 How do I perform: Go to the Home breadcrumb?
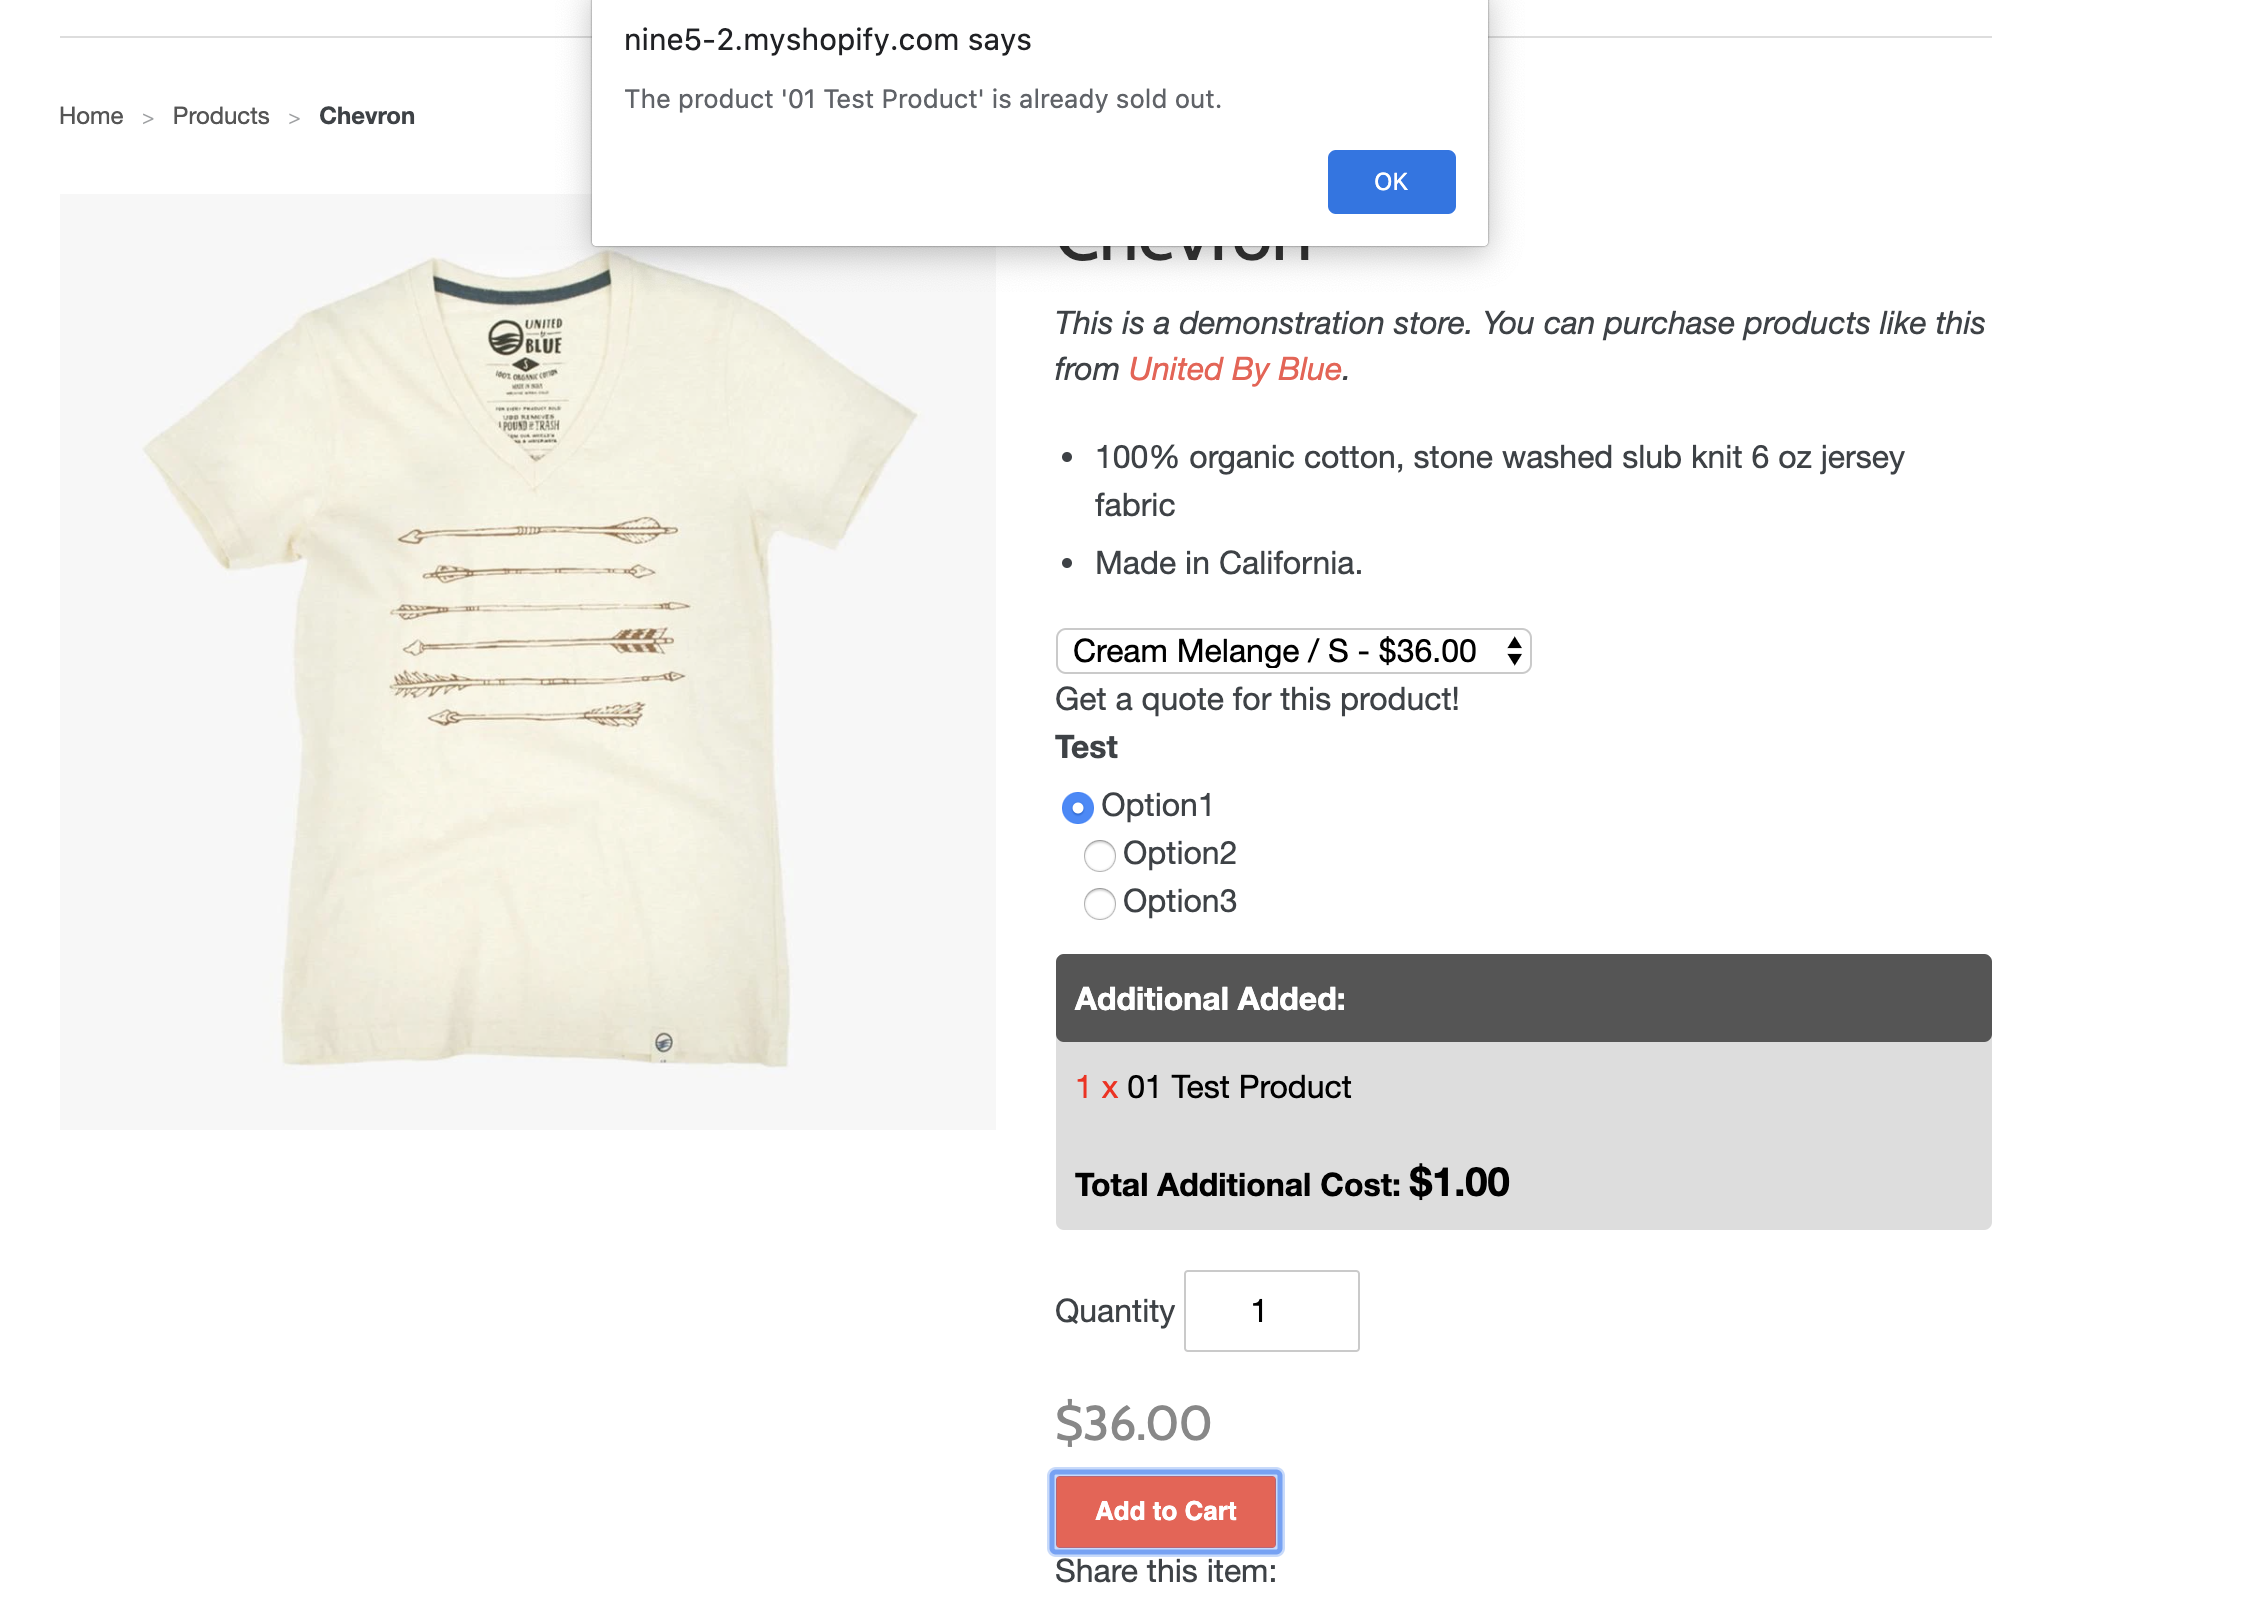(x=91, y=116)
